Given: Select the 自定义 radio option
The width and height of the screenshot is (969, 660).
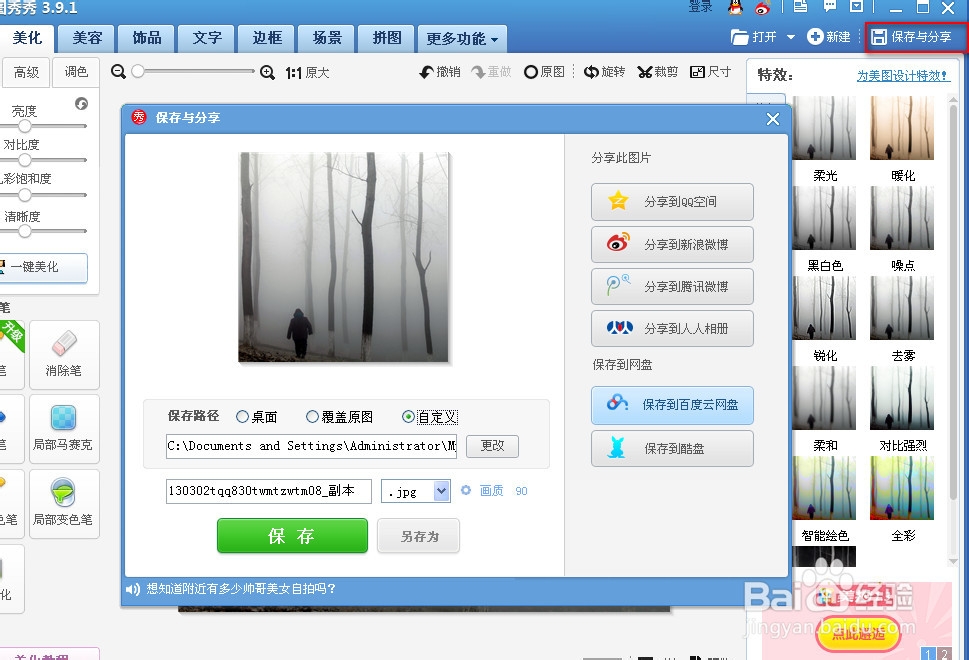Looking at the screenshot, I should click(429, 417).
